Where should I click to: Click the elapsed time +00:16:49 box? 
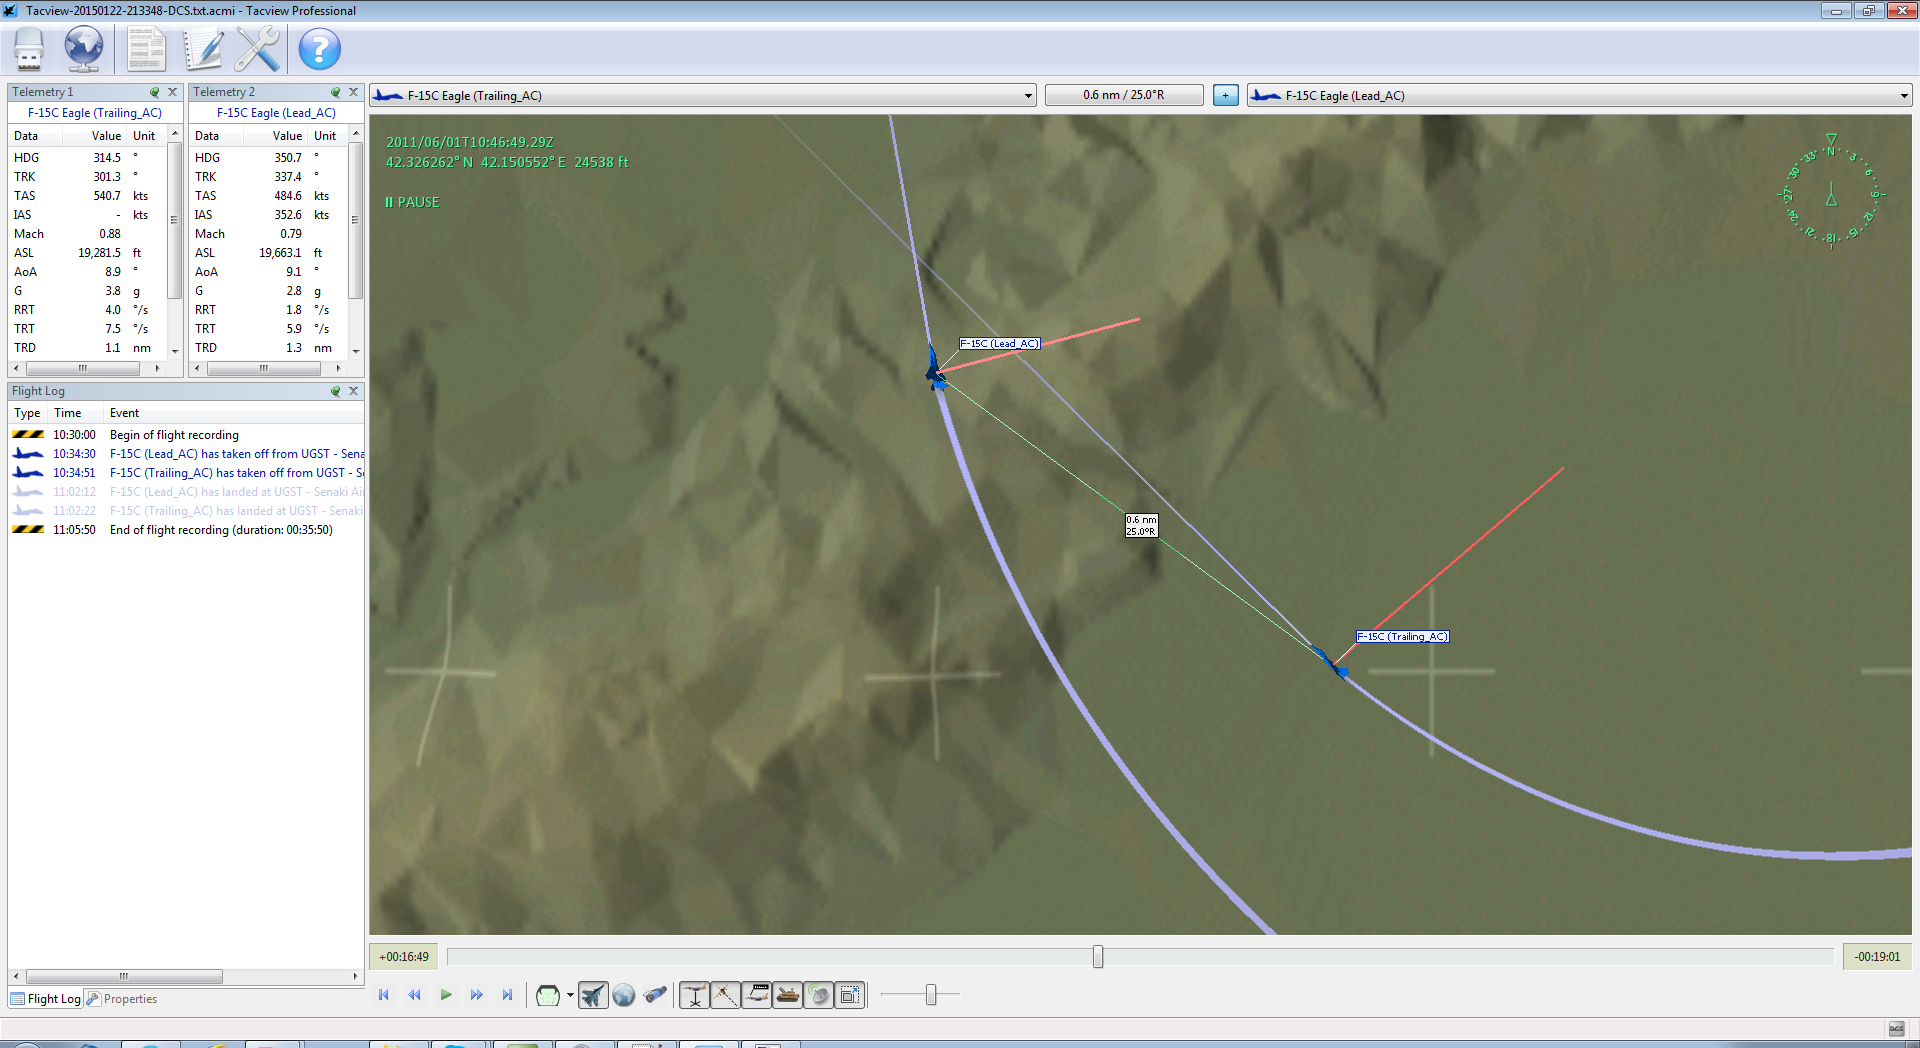pyautogui.click(x=404, y=957)
